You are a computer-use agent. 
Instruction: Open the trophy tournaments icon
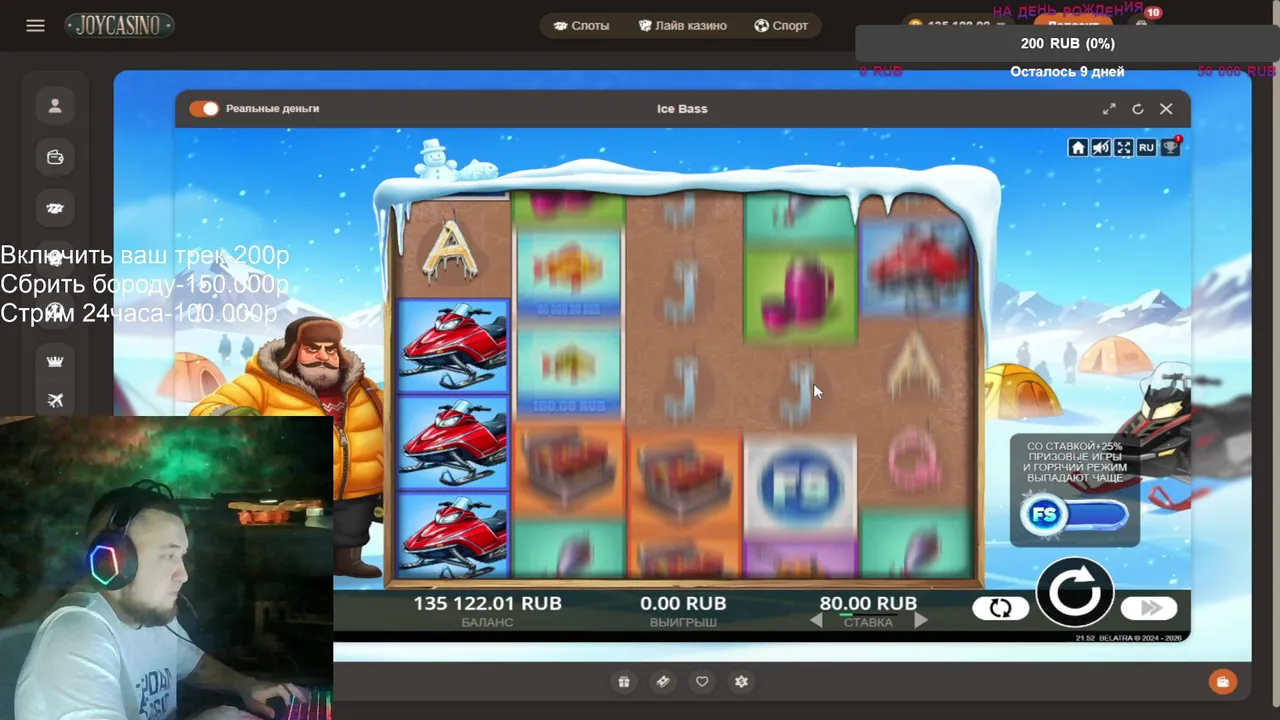point(1170,148)
